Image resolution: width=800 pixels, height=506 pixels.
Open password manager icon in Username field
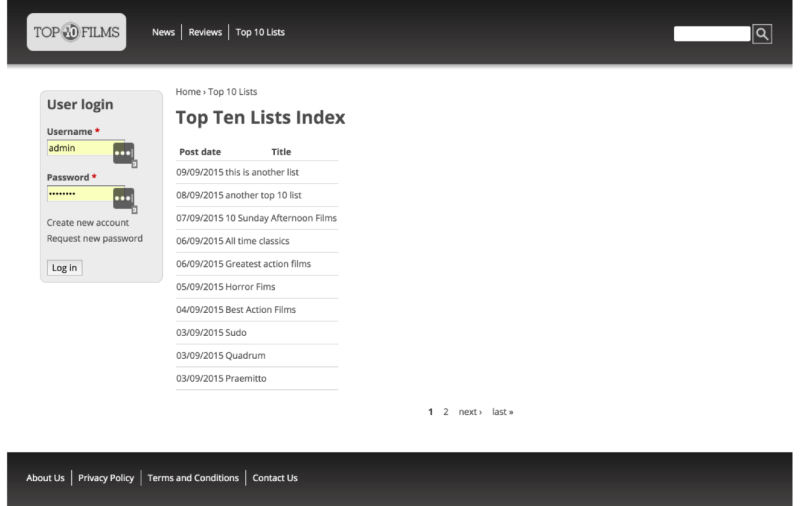(x=123, y=153)
